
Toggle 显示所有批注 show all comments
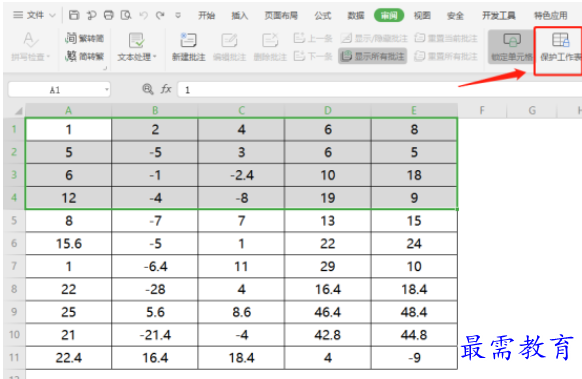372,56
